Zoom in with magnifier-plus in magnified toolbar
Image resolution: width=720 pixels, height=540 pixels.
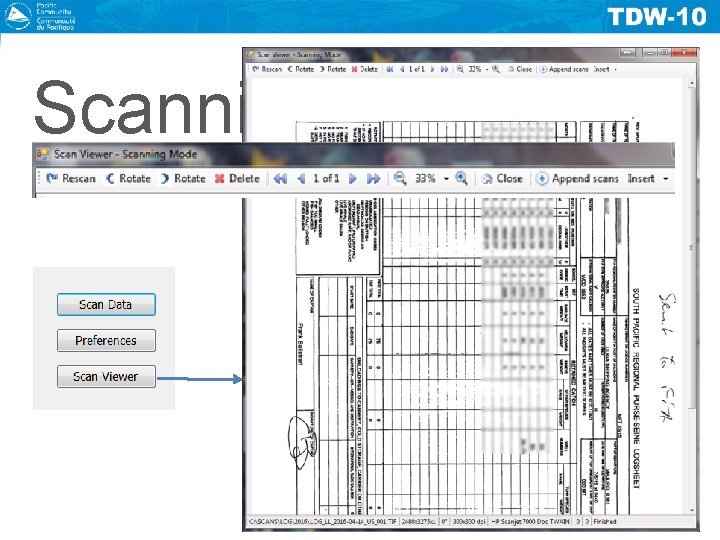pos(461,179)
